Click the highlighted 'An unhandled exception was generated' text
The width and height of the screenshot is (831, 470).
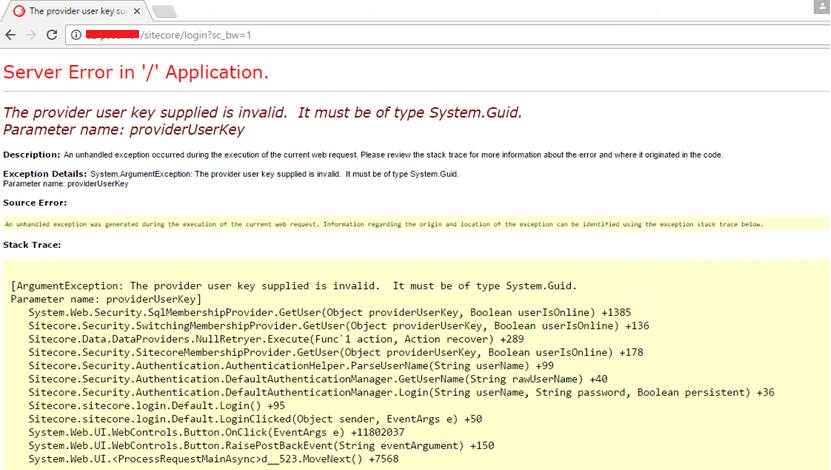384,224
